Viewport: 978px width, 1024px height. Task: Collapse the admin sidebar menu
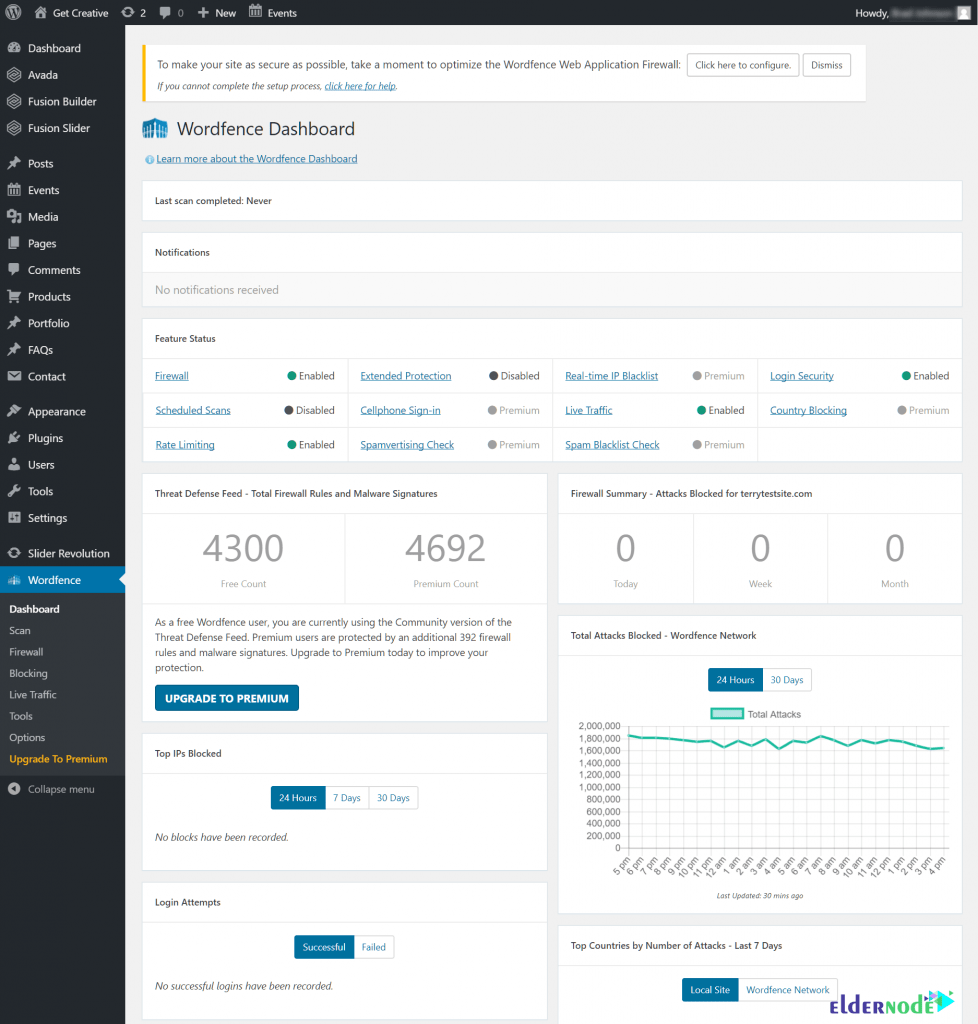tap(16, 789)
